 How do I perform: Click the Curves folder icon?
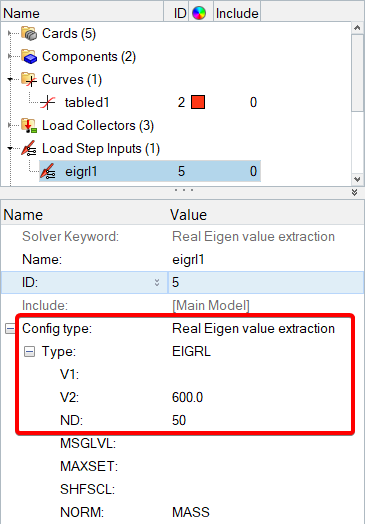point(29,80)
